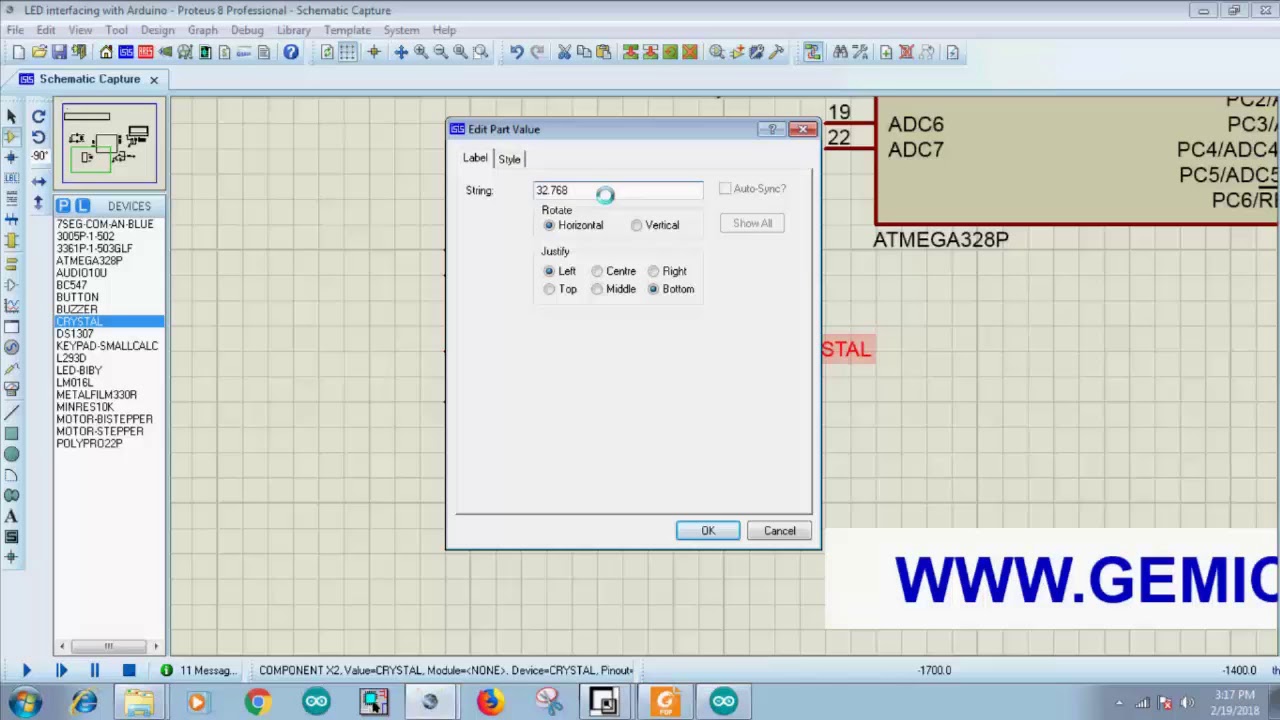Choose the Component mode tool in the left toolbar
Screen dimensions: 1280x720
point(11,137)
